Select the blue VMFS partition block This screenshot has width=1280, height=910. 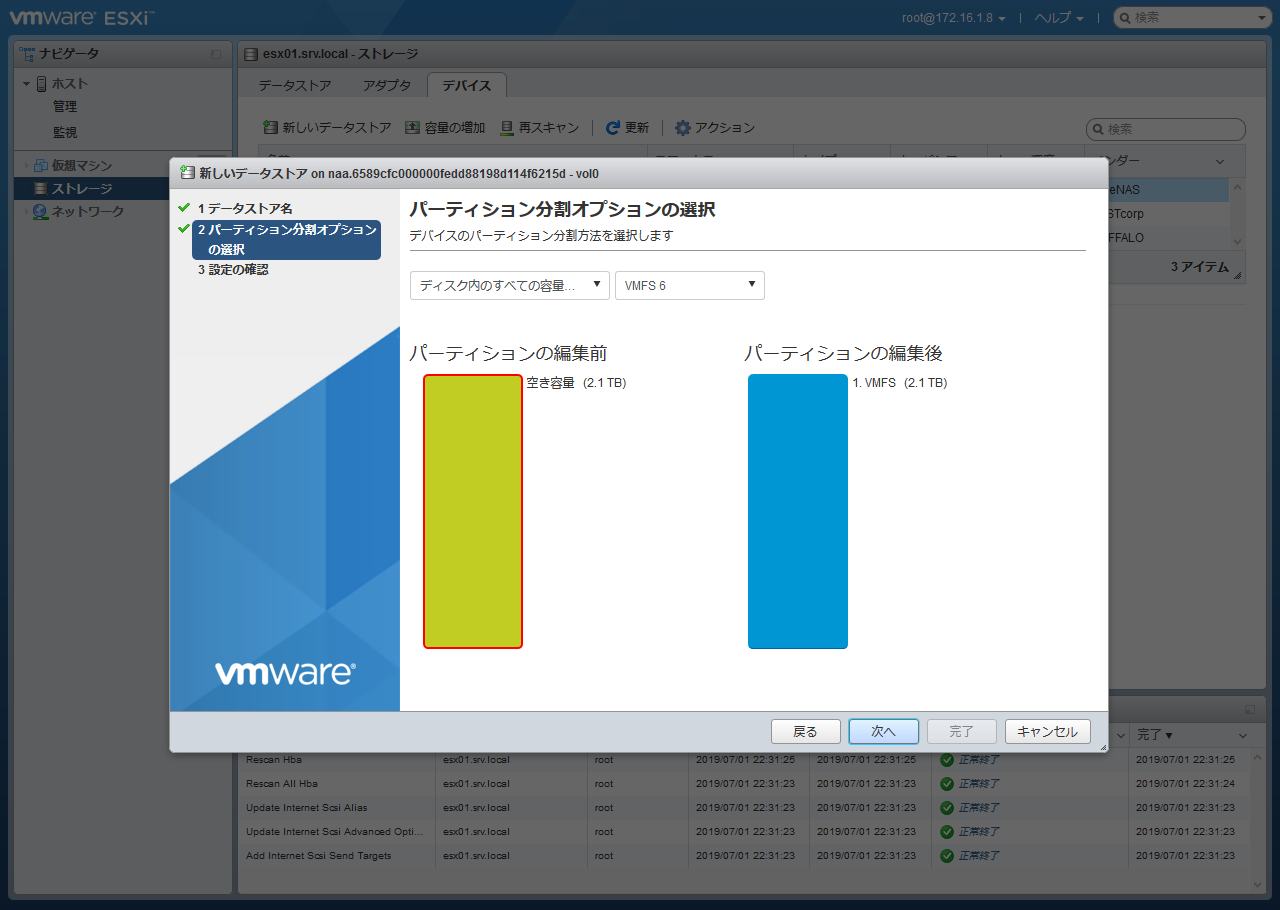point(798,511)
